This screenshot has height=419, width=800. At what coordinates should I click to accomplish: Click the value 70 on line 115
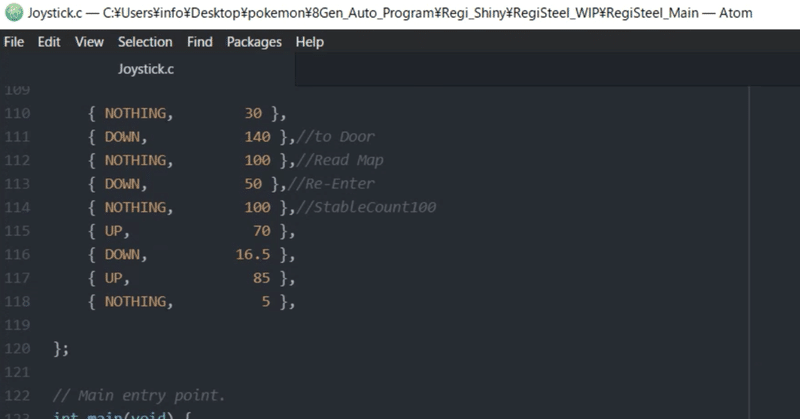click(262, 231)
